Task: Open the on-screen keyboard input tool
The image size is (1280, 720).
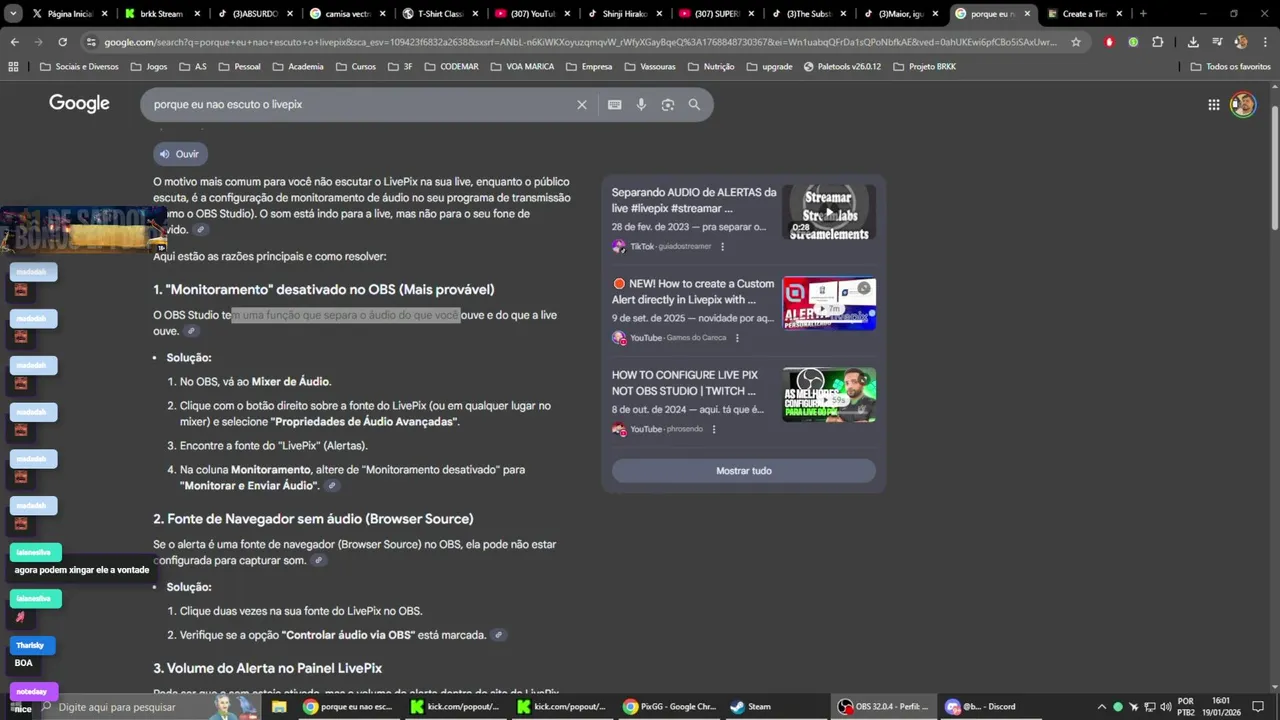Action: click(x=614, y=105)
